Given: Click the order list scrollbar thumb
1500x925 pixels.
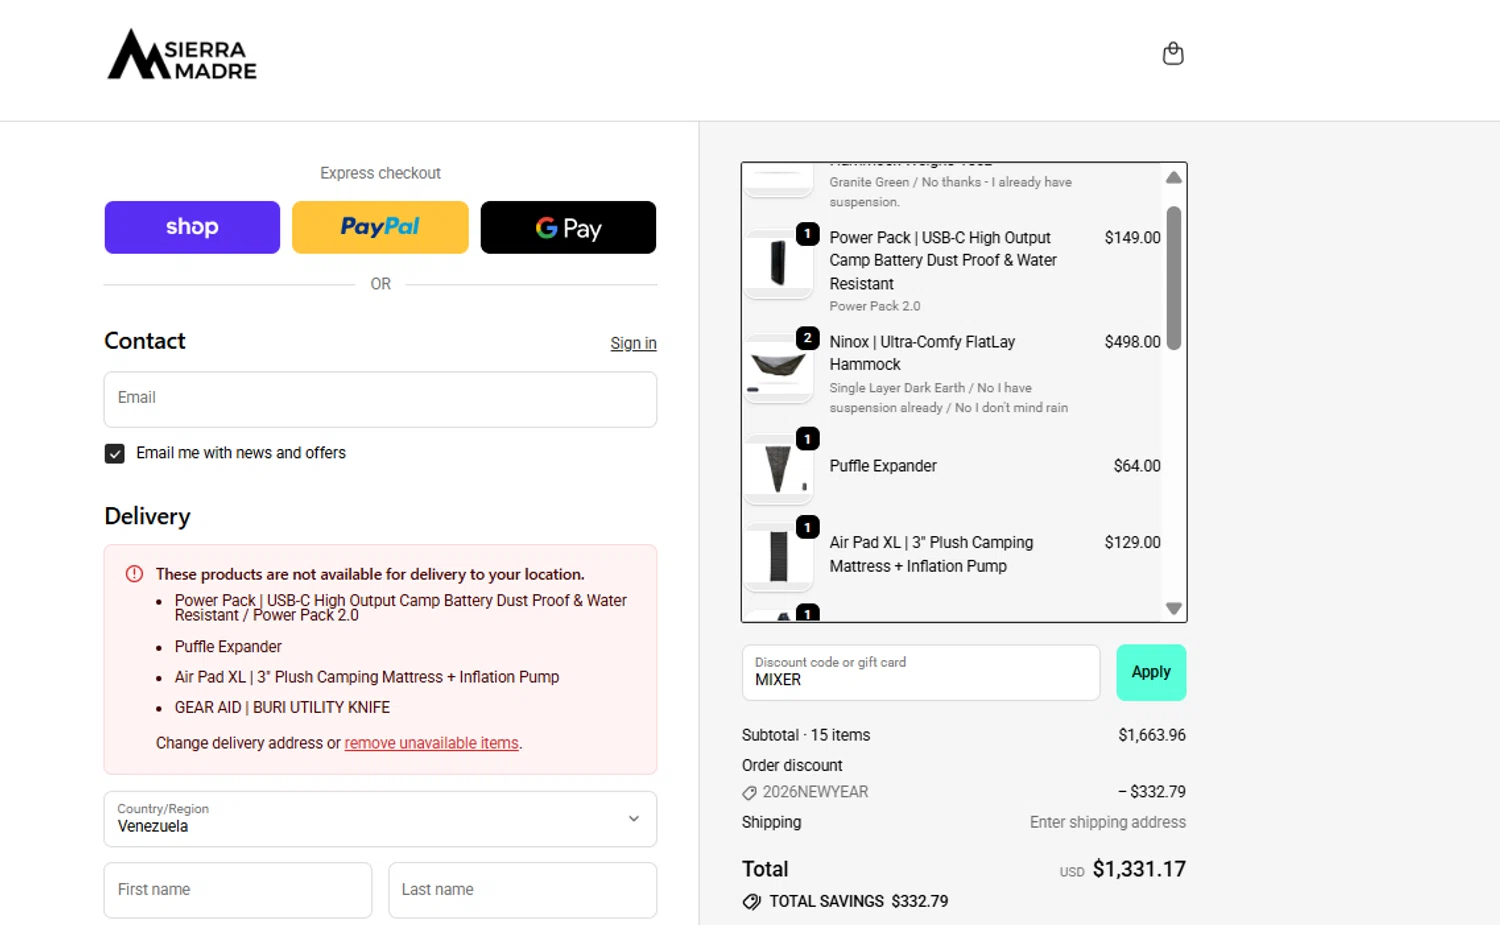Looking at the screenshot, I should 1174,278.
